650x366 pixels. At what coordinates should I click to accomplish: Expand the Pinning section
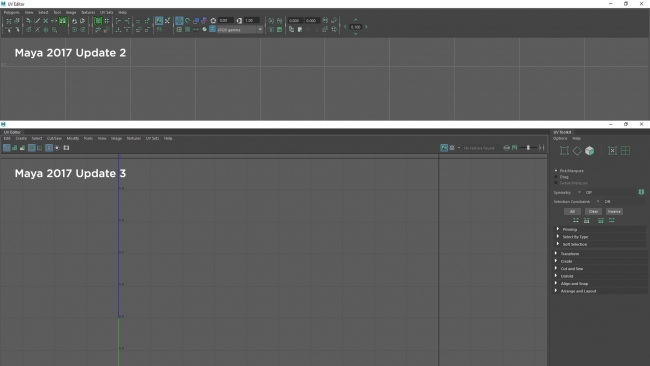[600, 229]
